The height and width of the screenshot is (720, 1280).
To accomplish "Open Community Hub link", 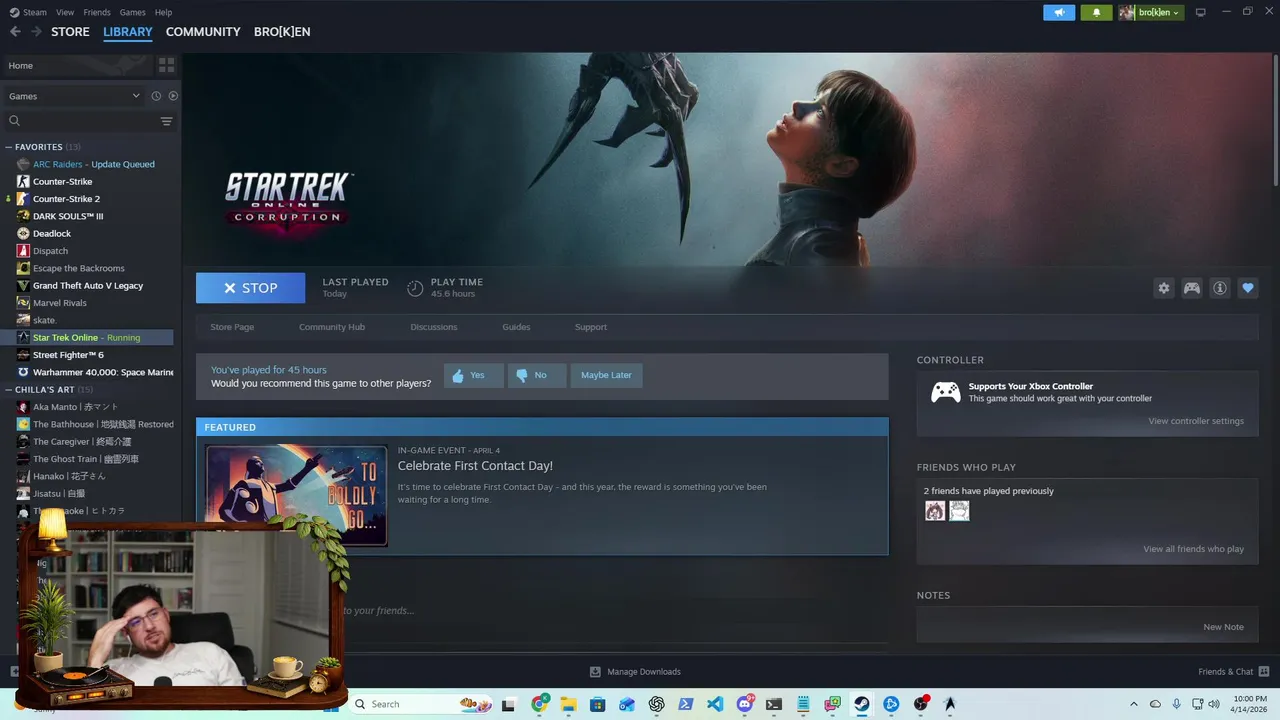I will (x=332, y=327).
